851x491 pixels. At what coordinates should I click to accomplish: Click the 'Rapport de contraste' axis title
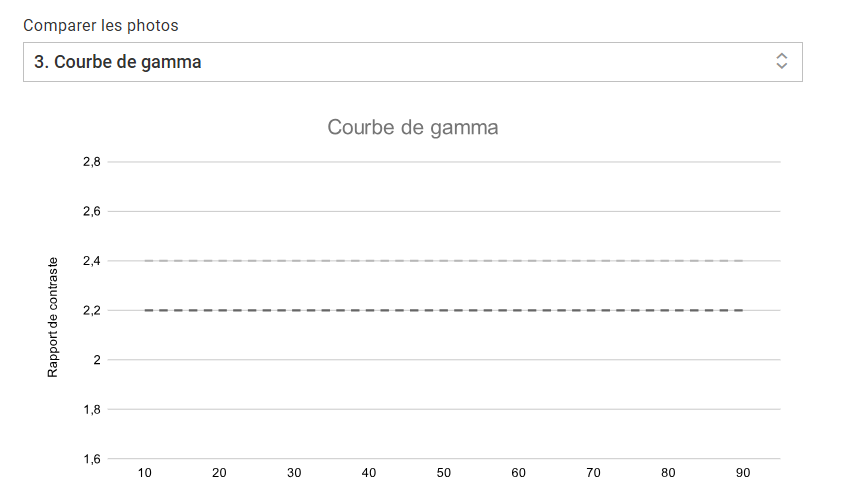[53, 317]
